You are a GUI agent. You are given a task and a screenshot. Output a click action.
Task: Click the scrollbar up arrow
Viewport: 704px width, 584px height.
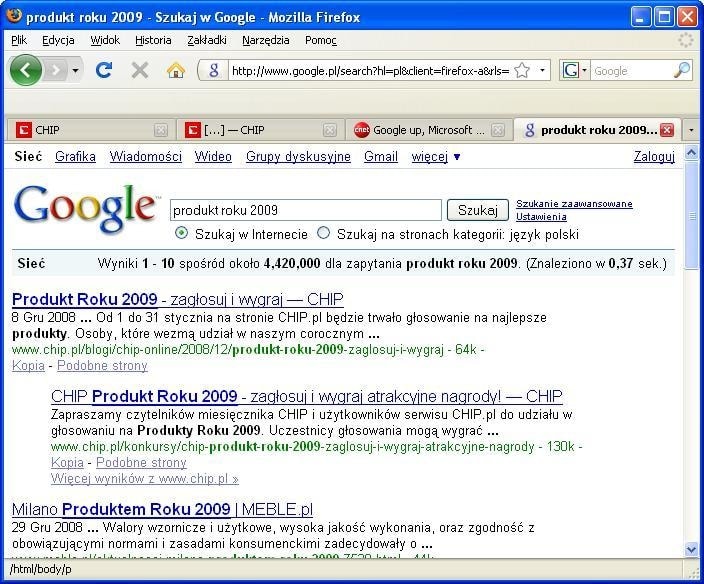(691, 154)
